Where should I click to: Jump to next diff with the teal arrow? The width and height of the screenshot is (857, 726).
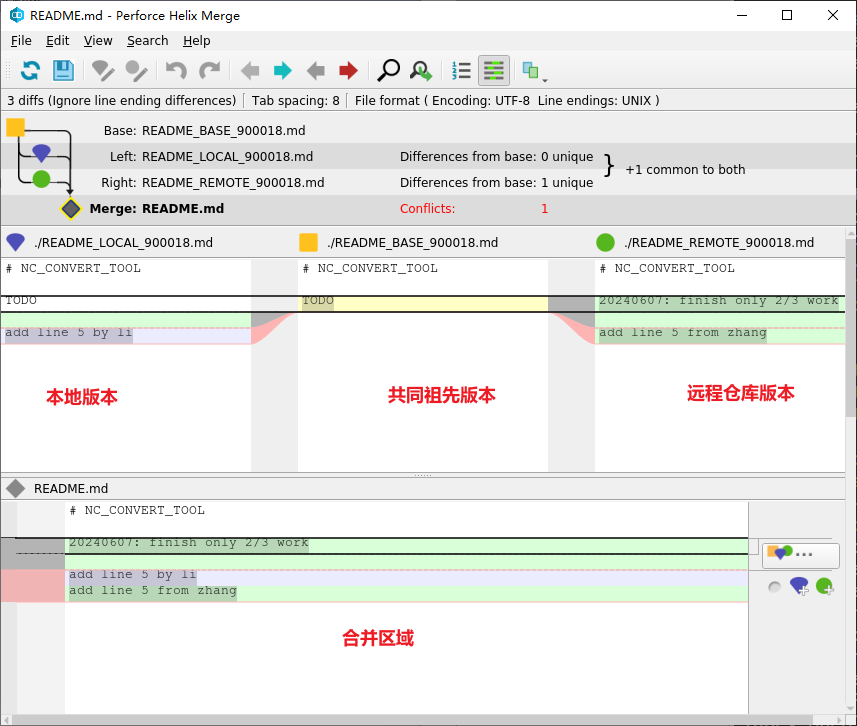click(283, 71)
